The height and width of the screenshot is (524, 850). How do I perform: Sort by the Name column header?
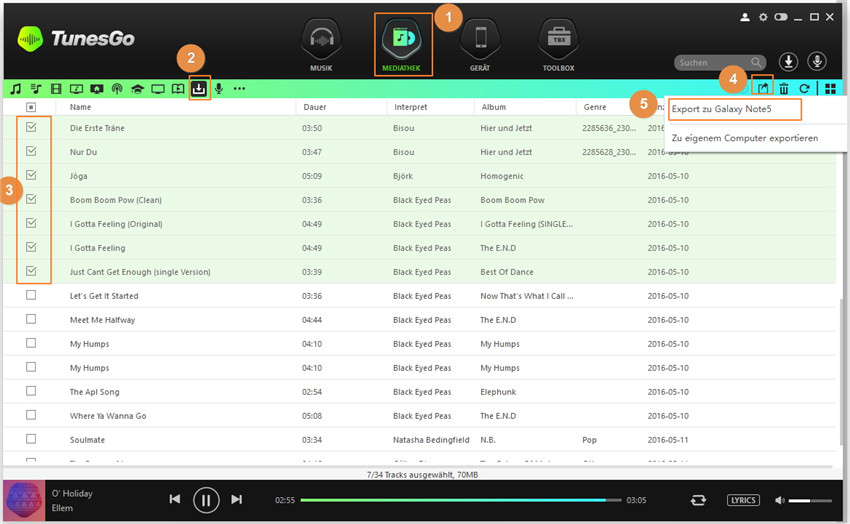80,107
